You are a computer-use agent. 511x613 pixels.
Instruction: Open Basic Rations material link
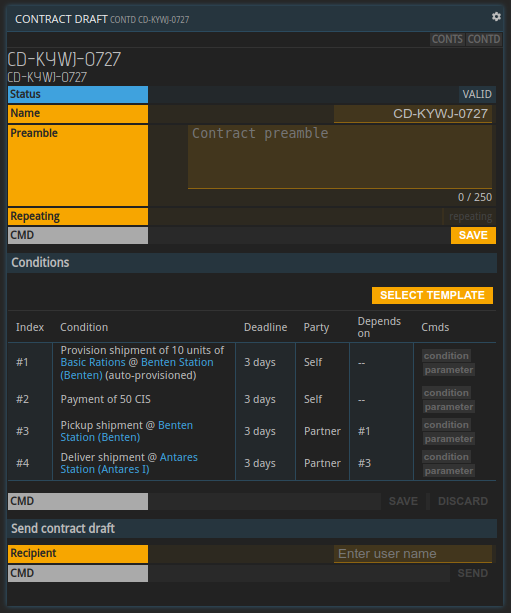pyautogui.click(x=93, y=362)
